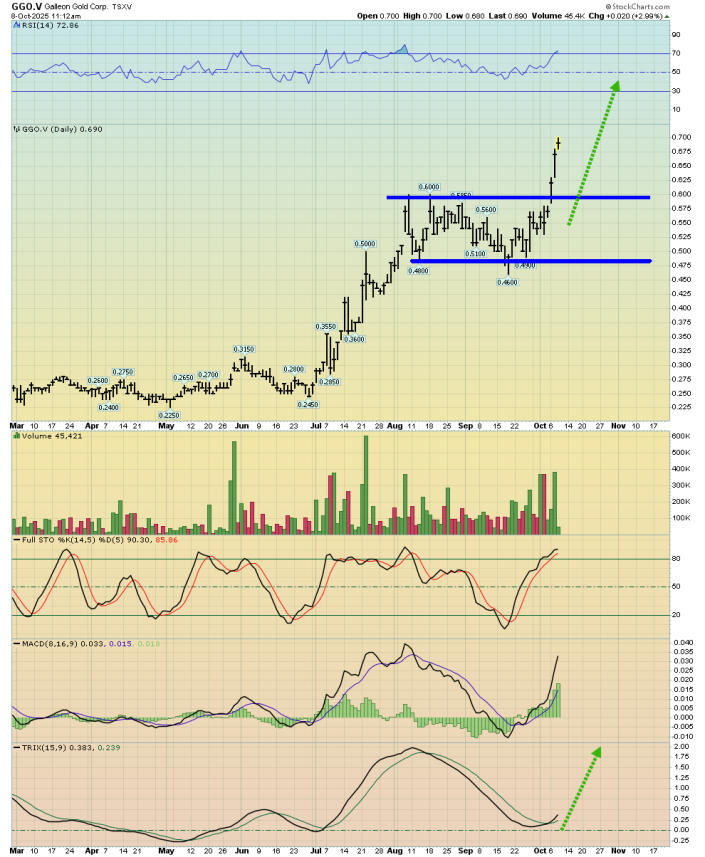The image size is (705, 857).
Task: Click the RSI(14) legend line icon
Action: (x=16, y=24)
